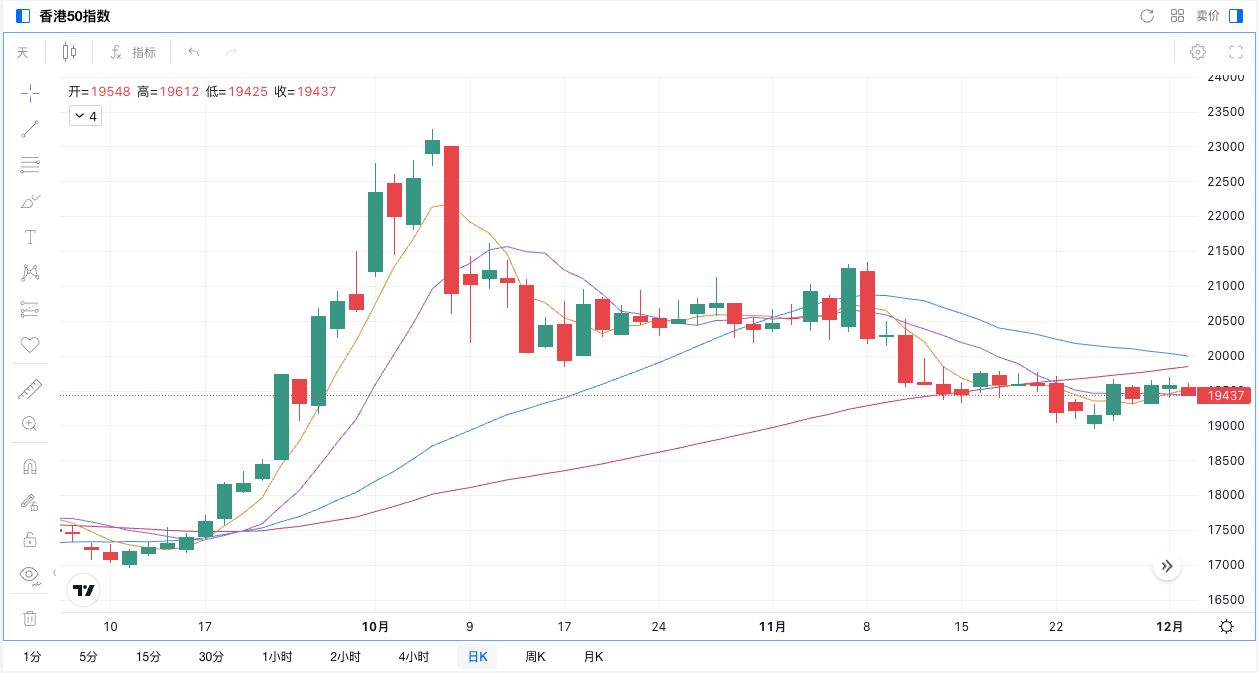The image size is (1259, 673).
Task: Open the price axis settings gear
Action: (1226, 627)
